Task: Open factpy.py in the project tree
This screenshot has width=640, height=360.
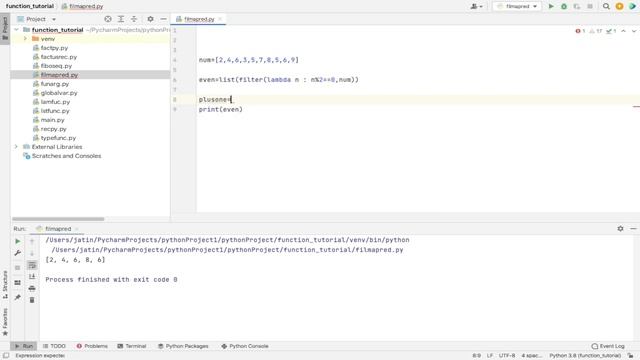Action: tap(54, 48)
